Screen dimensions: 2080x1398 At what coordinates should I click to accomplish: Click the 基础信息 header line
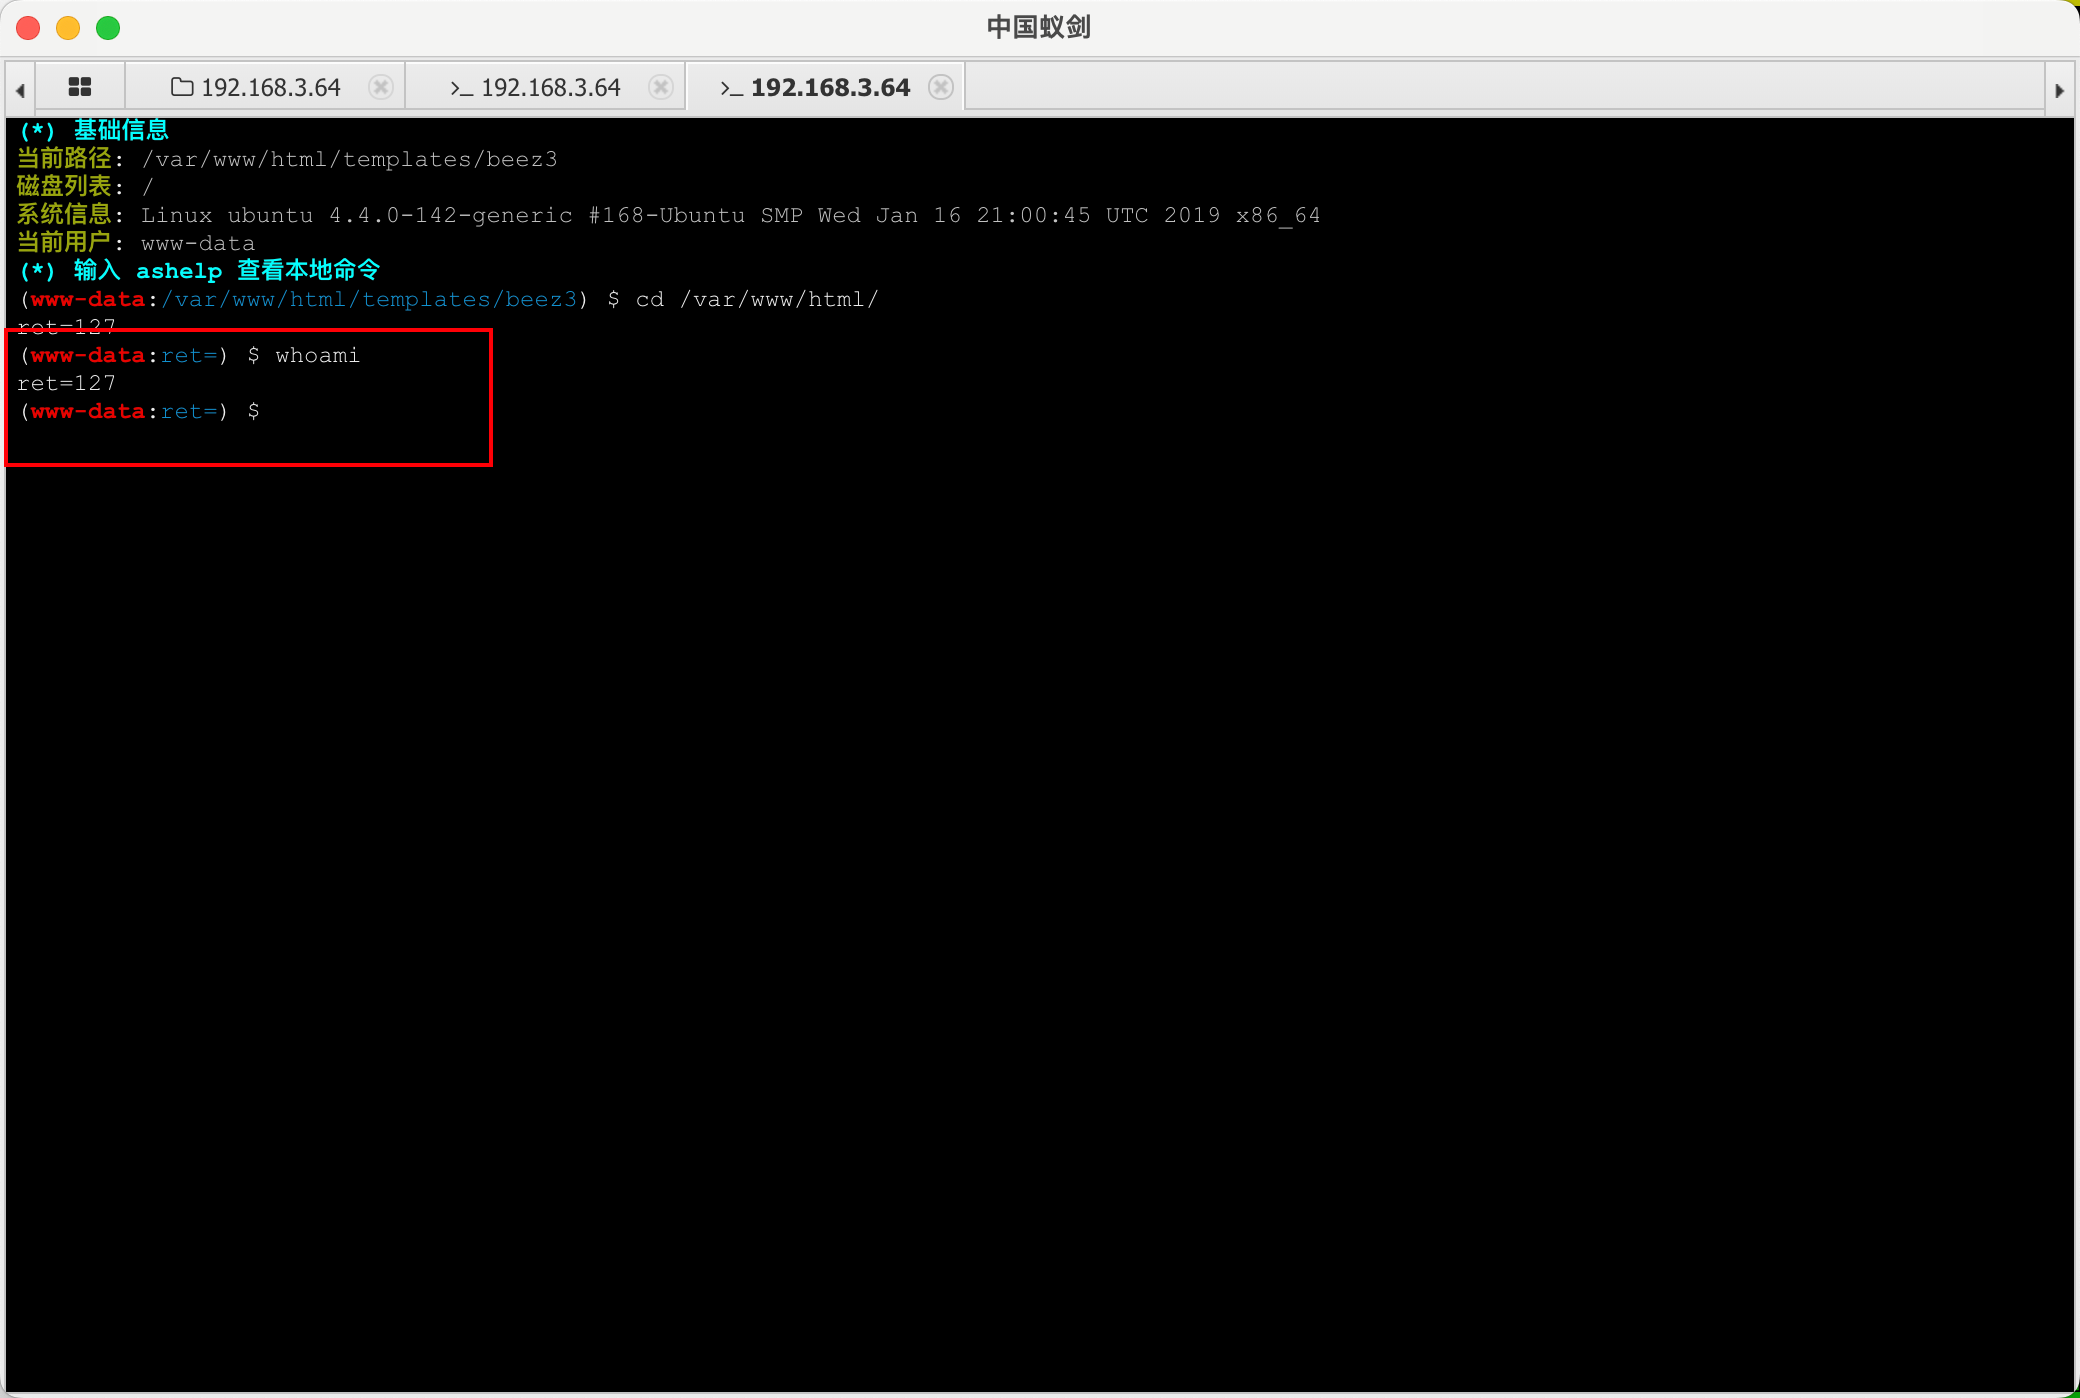(x=94, y=130)
